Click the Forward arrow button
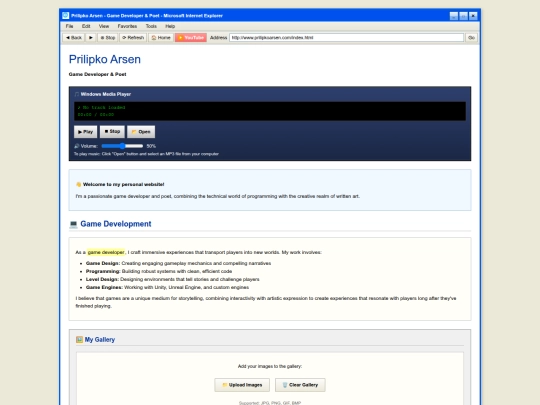540x405 pixels. tap(91, 38)
